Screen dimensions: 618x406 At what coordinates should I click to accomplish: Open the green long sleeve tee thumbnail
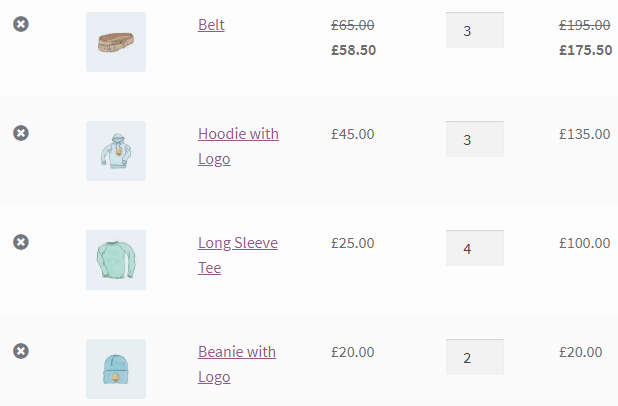click(116, 260)
